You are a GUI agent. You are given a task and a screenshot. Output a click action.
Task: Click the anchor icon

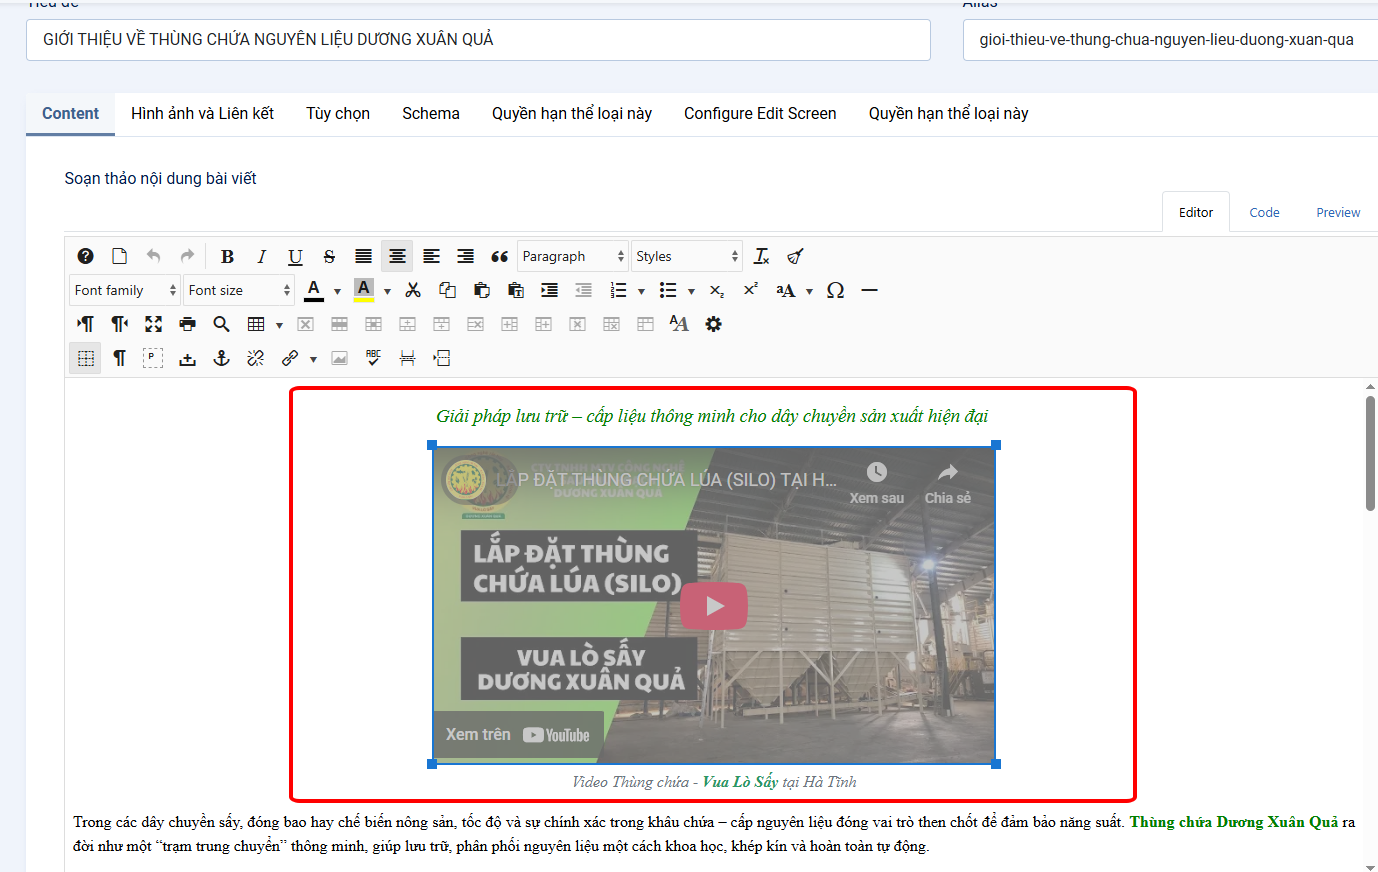click(222, 359)
